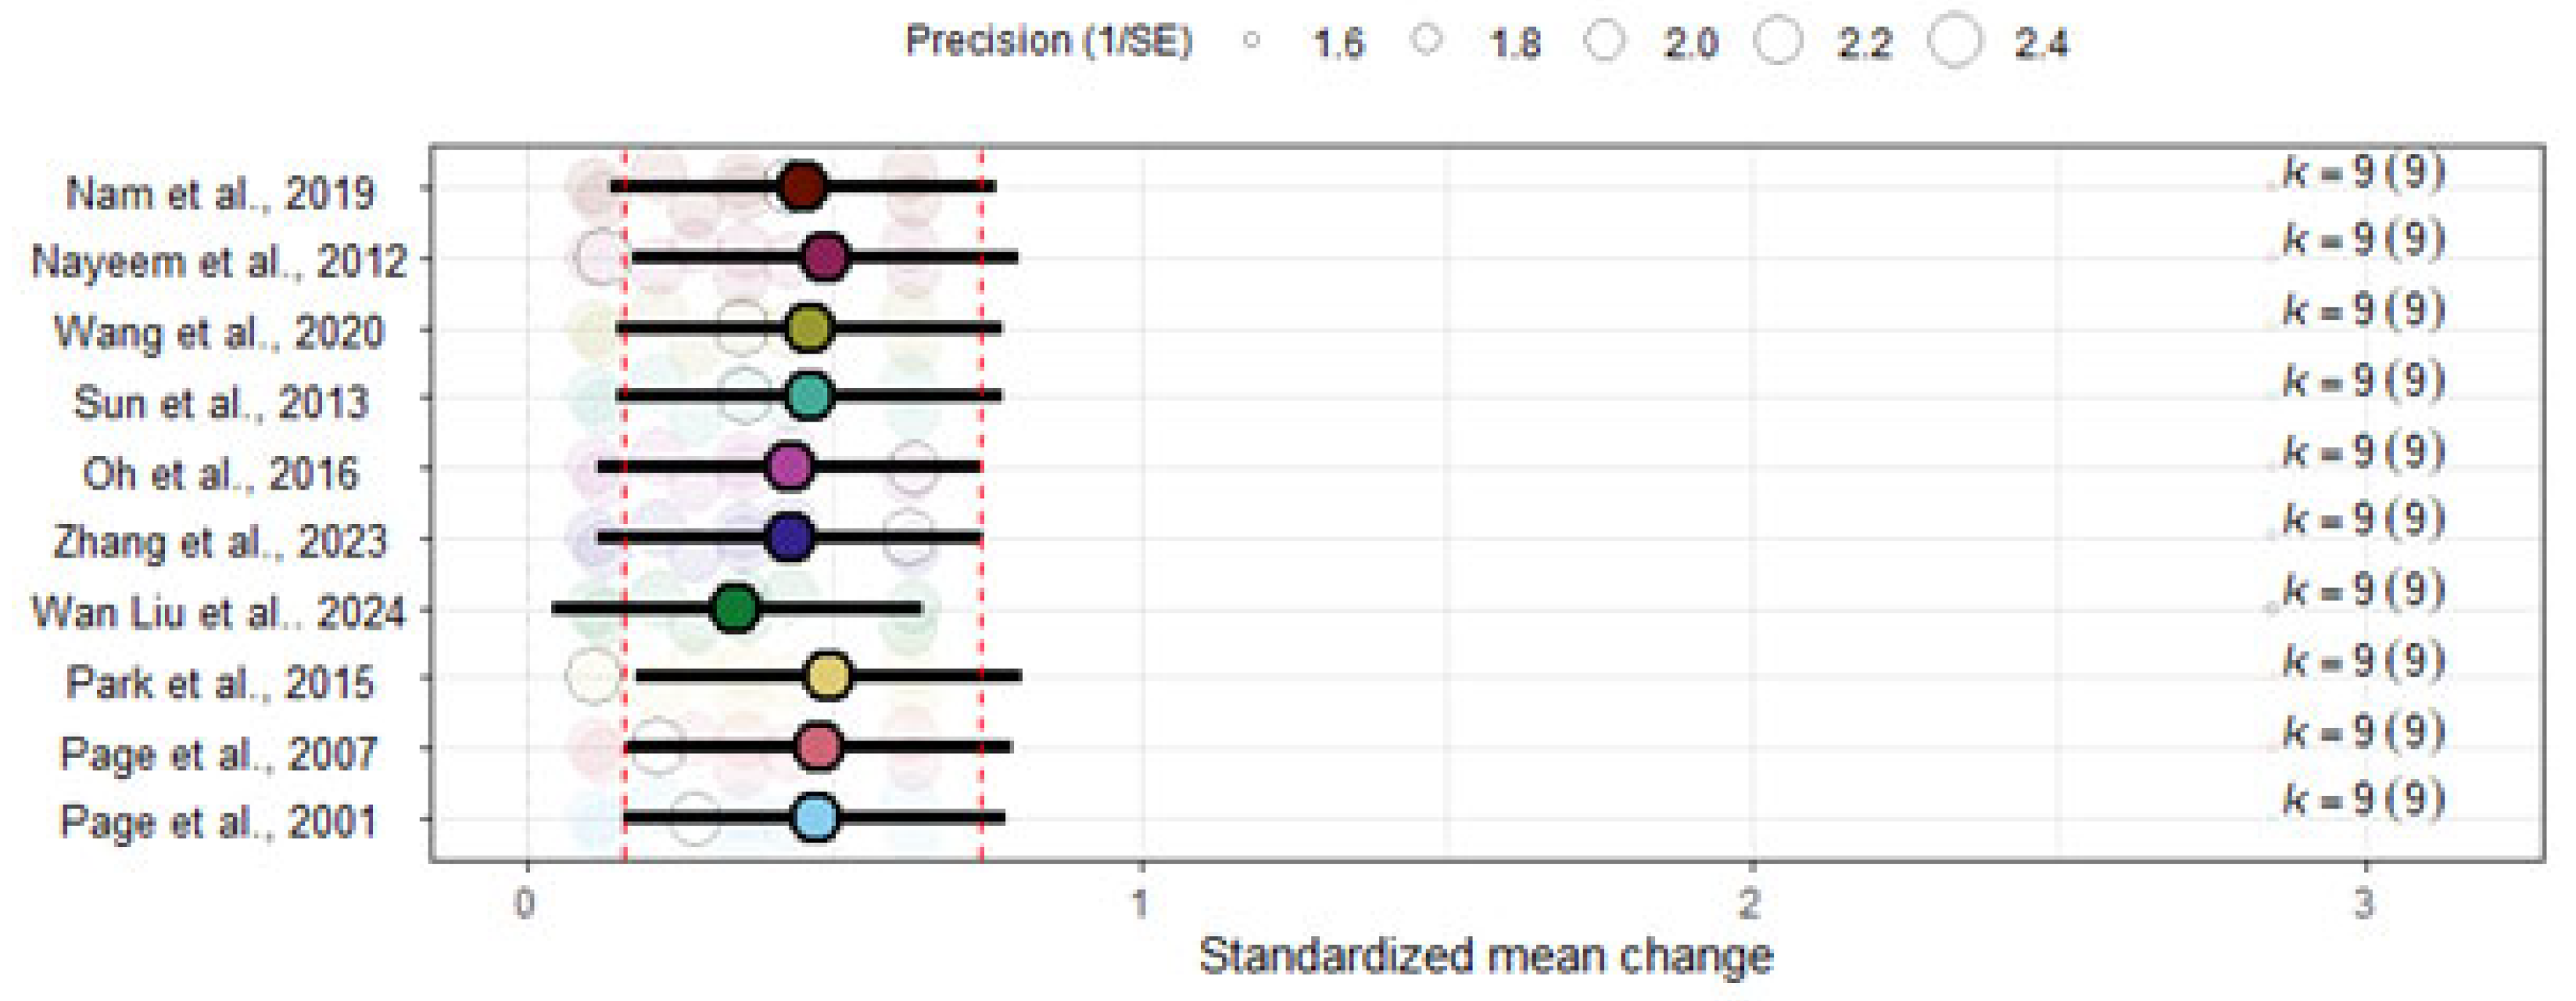Select the pink Page et al. 2007 point
The image size is (2576, 1001).
click(x=819, y=747)
